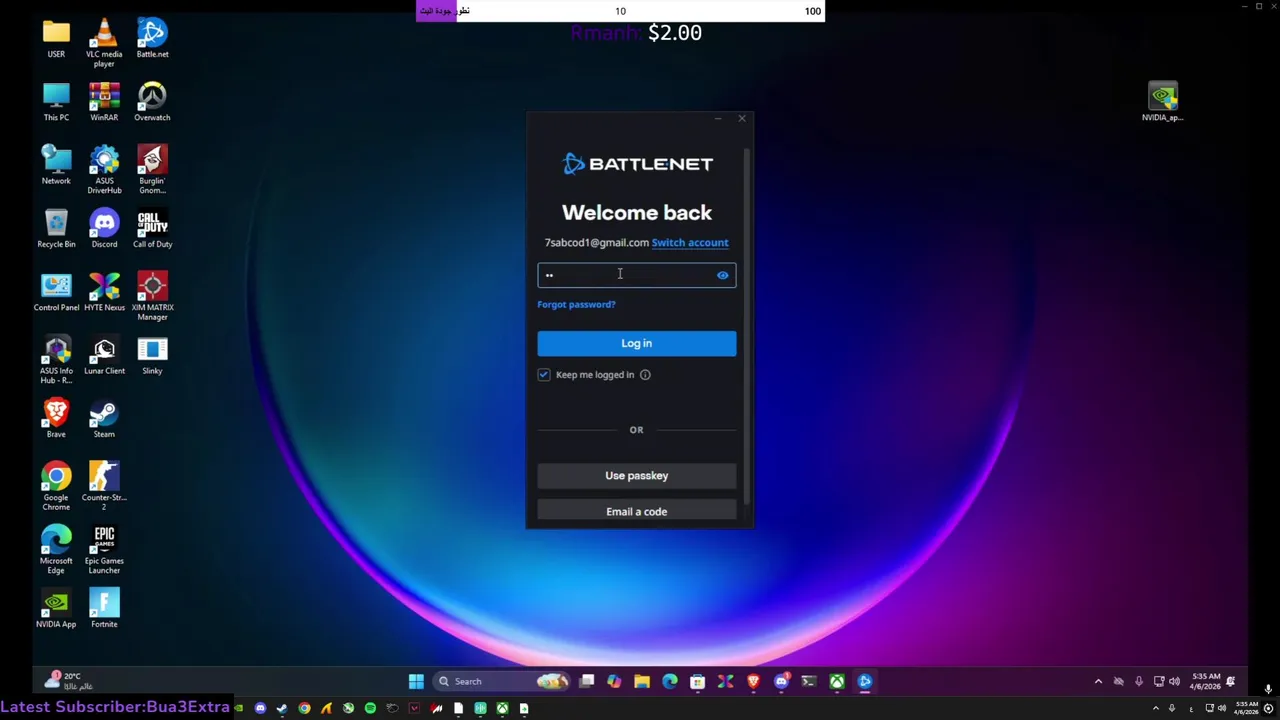Viewport: 1280px width, 720px height.
Task: Click Use passkey button
Action: click(x=636, y=476)
